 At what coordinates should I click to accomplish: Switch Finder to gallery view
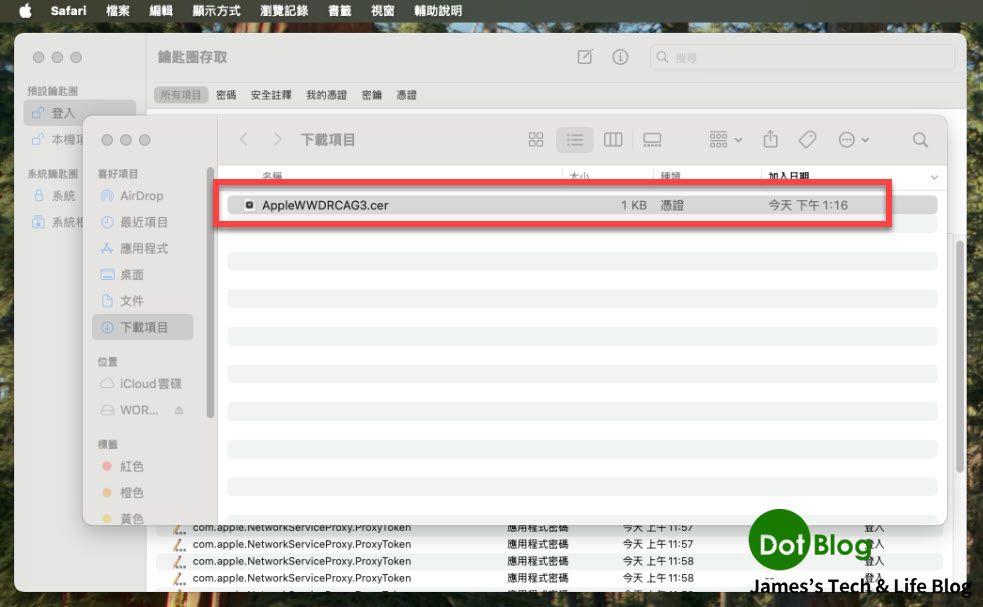(652, 140)
